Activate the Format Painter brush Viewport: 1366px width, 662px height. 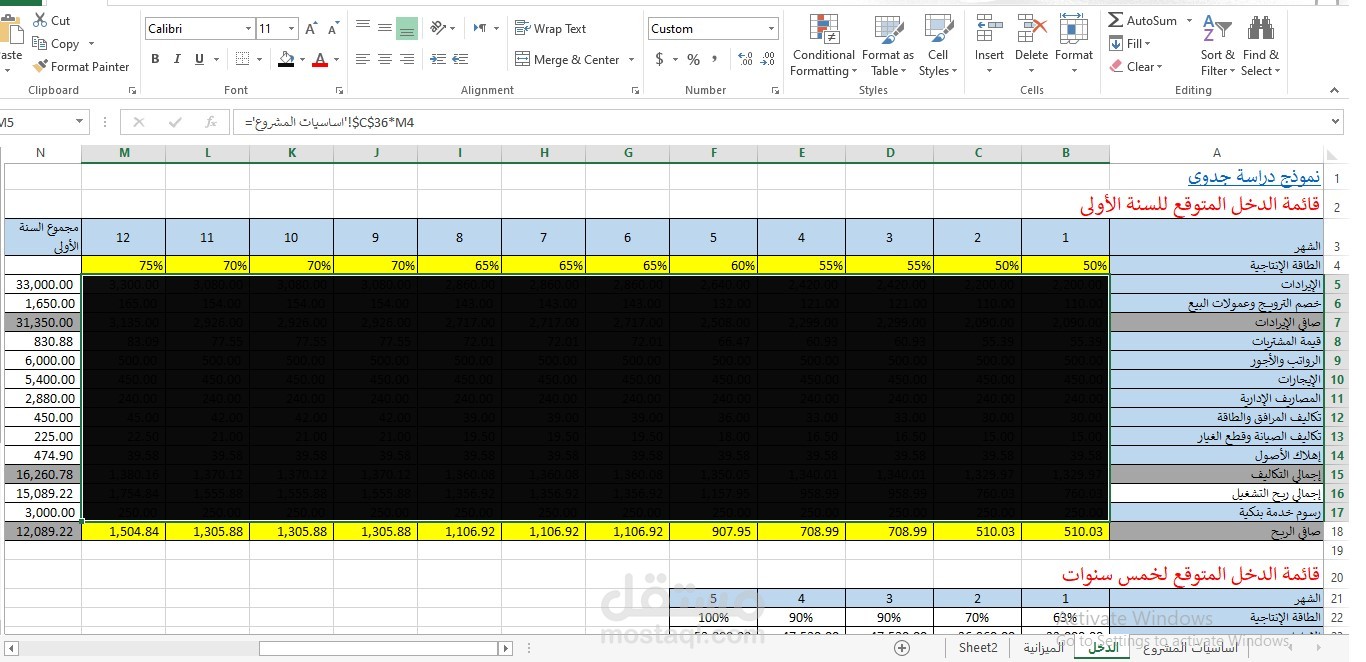[x=40, y=67]
